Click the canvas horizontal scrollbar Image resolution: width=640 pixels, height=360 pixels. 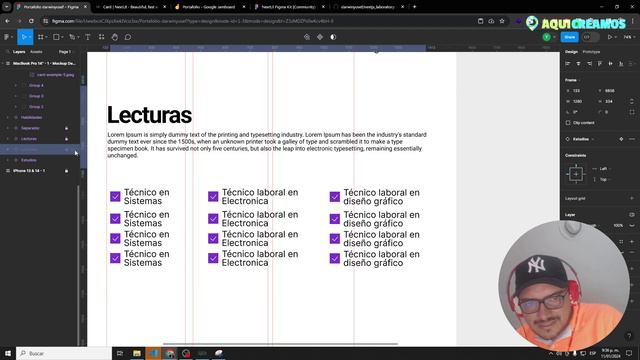(x=280, y=344)
